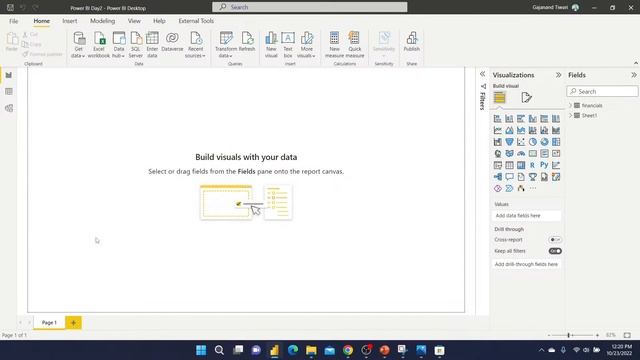
Task: Toggle Cross-report drill through switch
Action: point(555,240)
